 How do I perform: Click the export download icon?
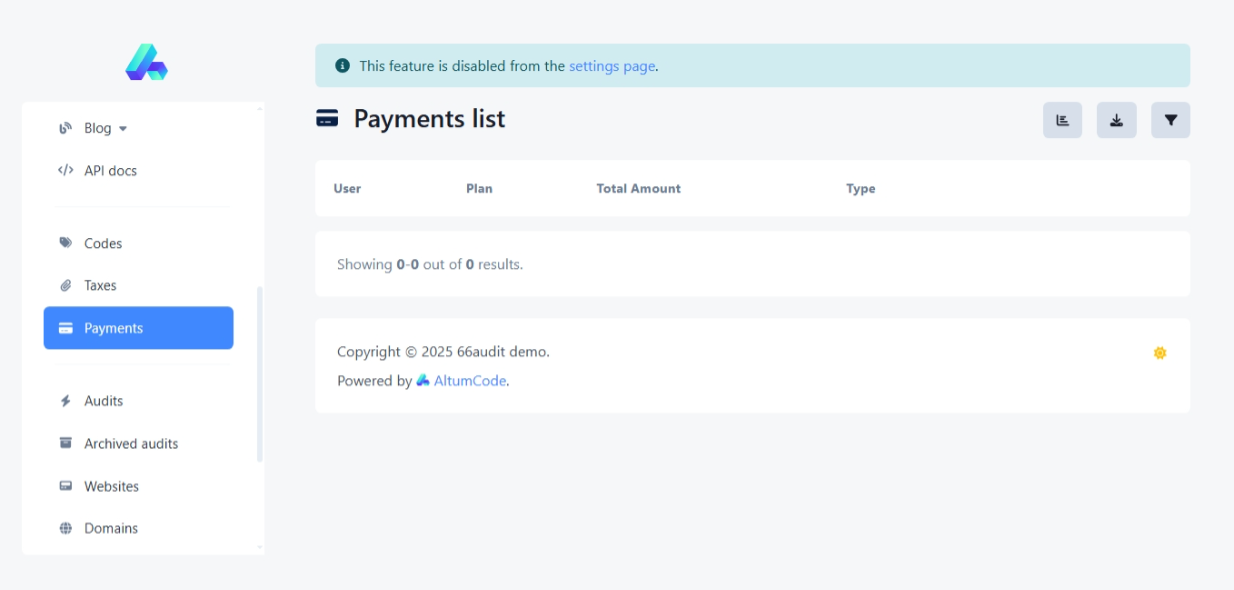1116,120
